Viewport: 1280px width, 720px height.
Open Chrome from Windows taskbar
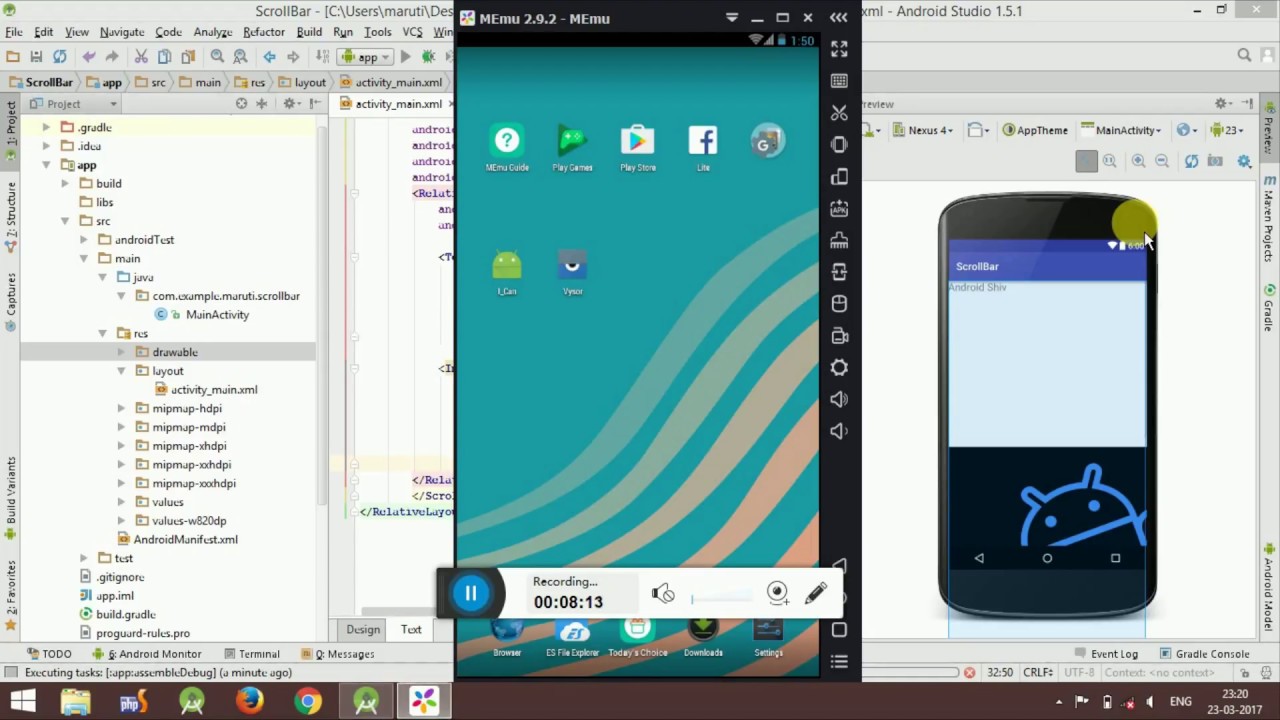pyautogui.click(x=308, y=701)
